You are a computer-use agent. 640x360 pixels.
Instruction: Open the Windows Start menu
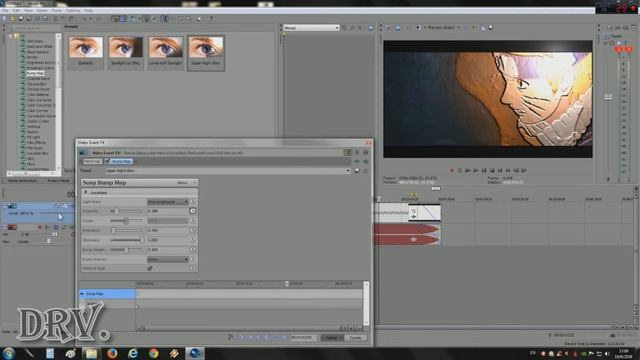(9, 353)
